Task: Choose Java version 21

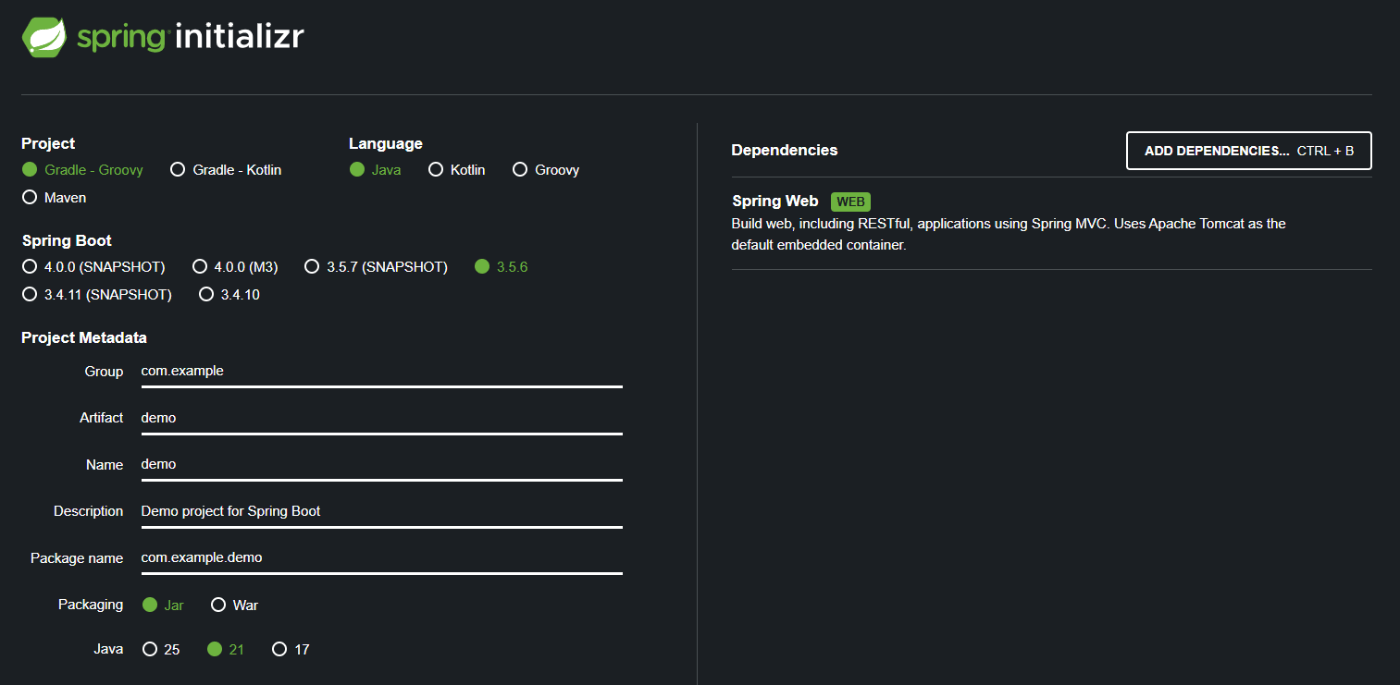Action: click(x=225, y=649)
